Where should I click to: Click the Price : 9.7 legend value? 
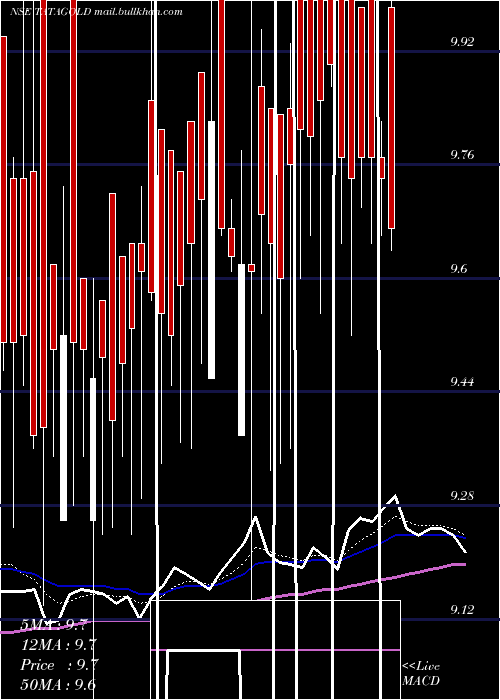tap(59, 665)
